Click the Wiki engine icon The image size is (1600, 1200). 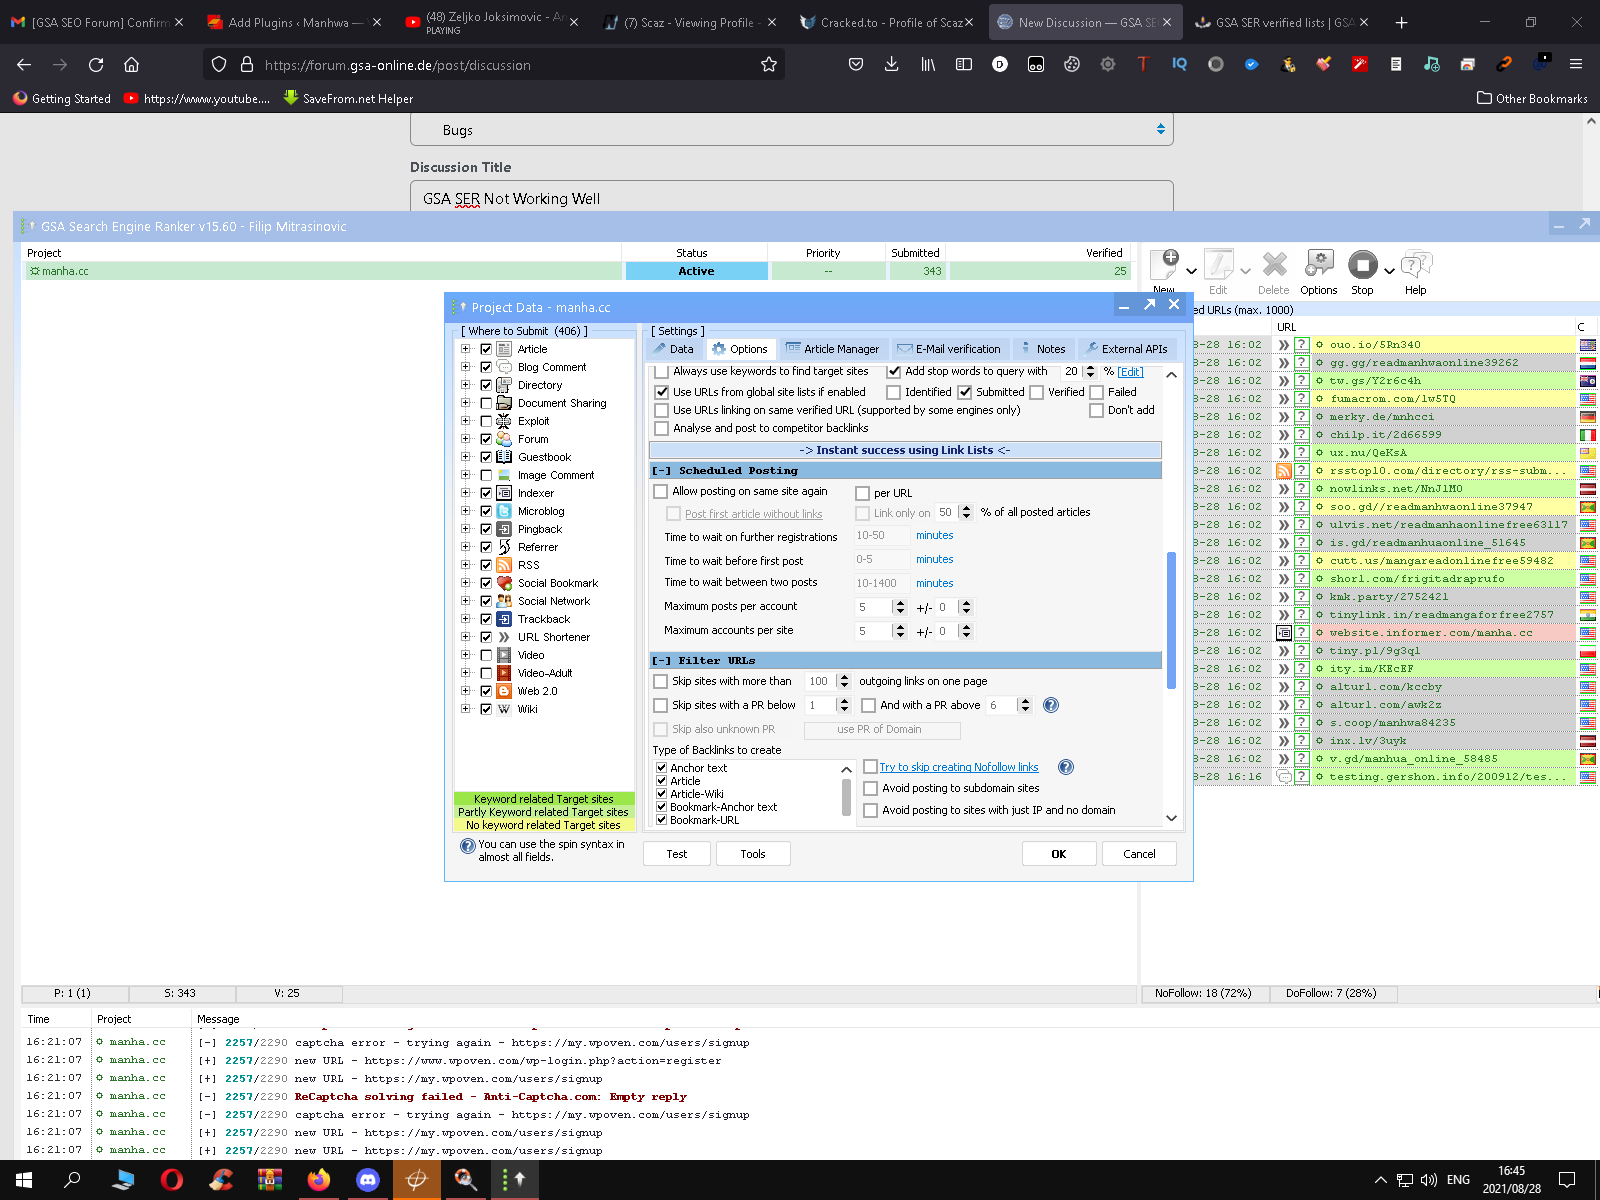(504, 709)
